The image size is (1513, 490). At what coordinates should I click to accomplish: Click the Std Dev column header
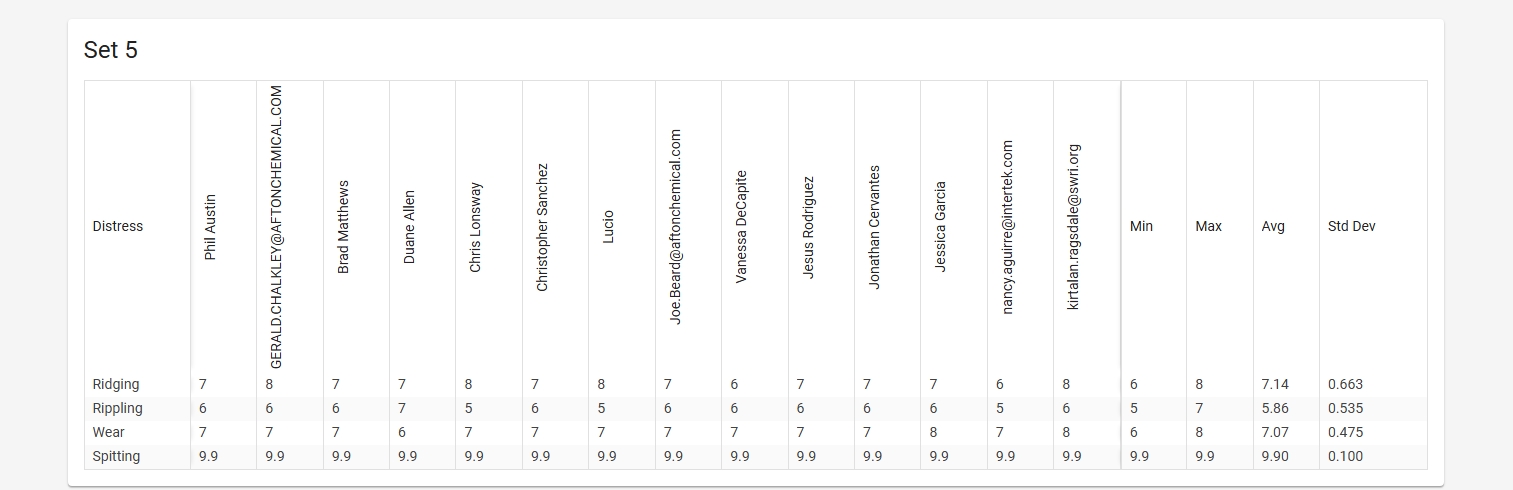point(1351,226)
